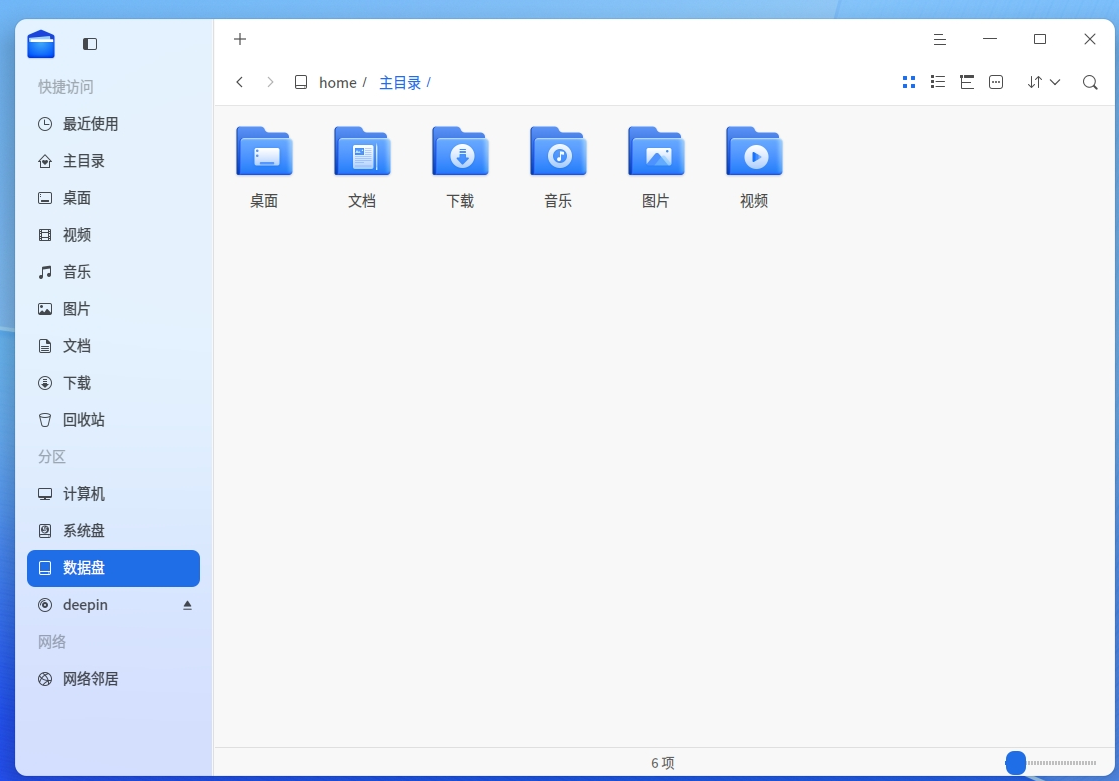The height and width of the screenshot is (781, 1119).
Task: Go back to previous folder
Action: pyautogui.click(x=240, y=82)
